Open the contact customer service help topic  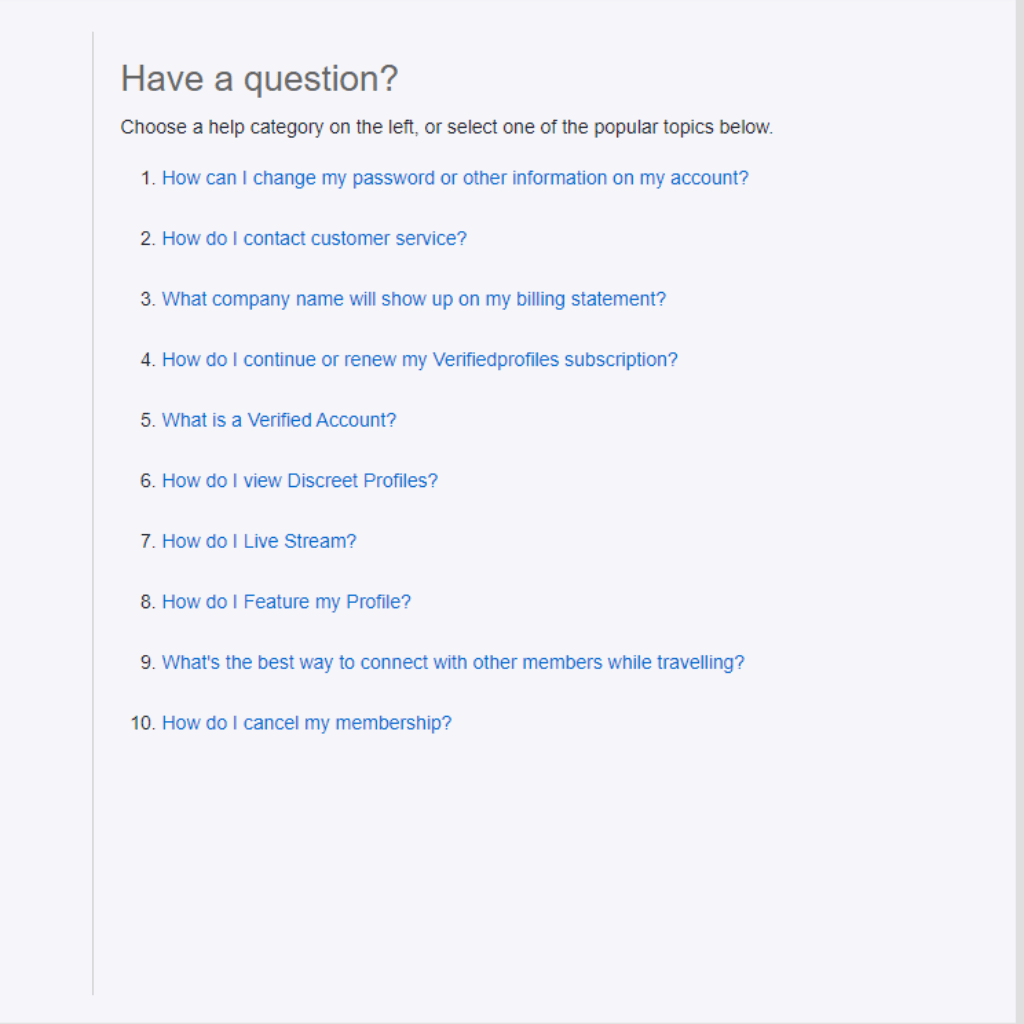tap(314, 239)
